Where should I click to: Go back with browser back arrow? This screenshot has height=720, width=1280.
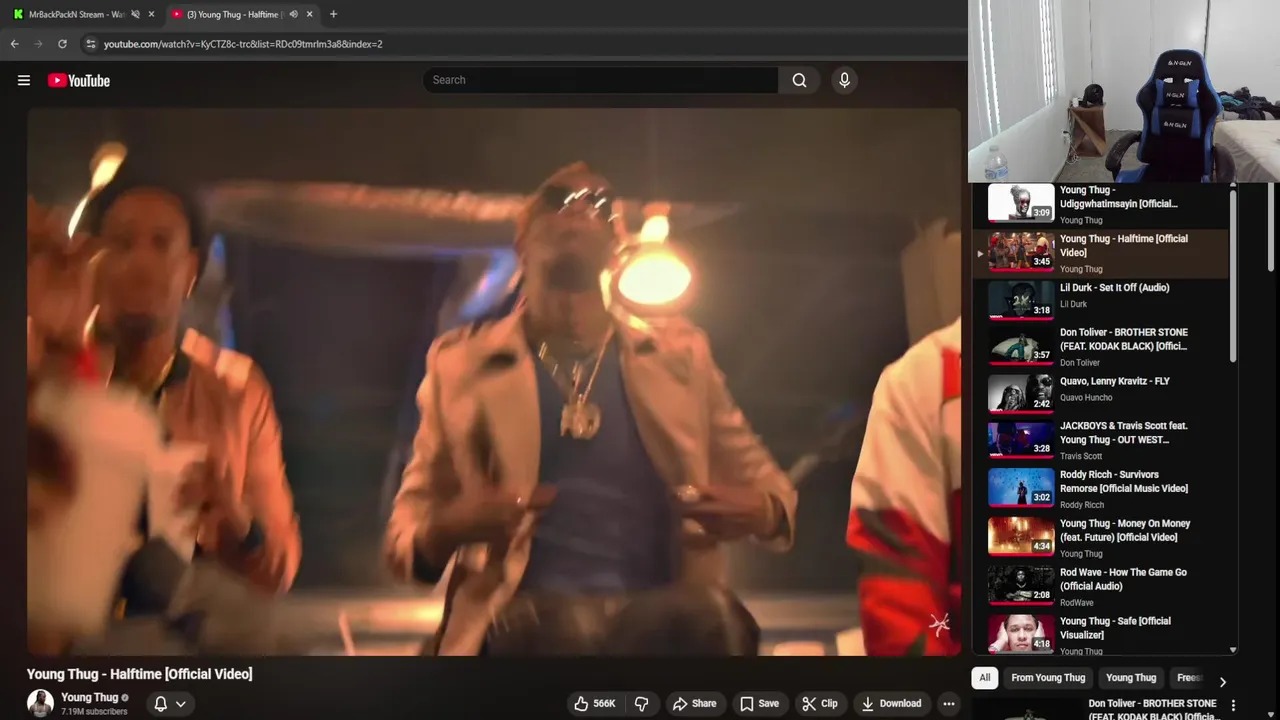[14, 44]
